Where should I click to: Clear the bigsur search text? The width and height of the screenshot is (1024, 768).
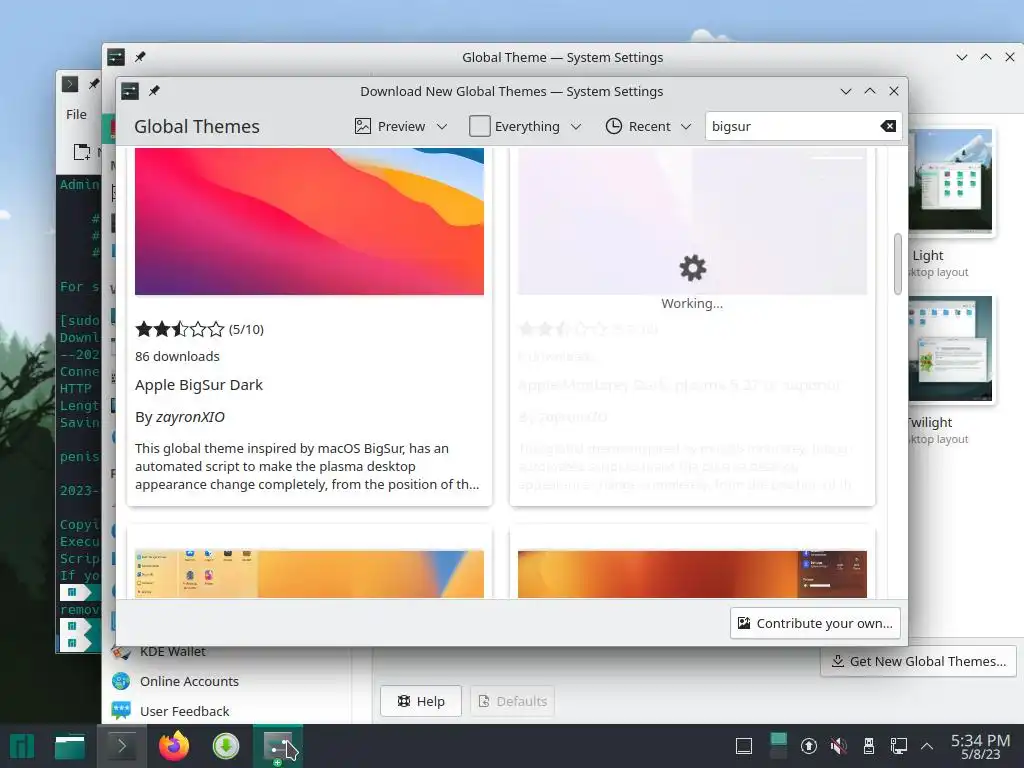tap(888, 126)
